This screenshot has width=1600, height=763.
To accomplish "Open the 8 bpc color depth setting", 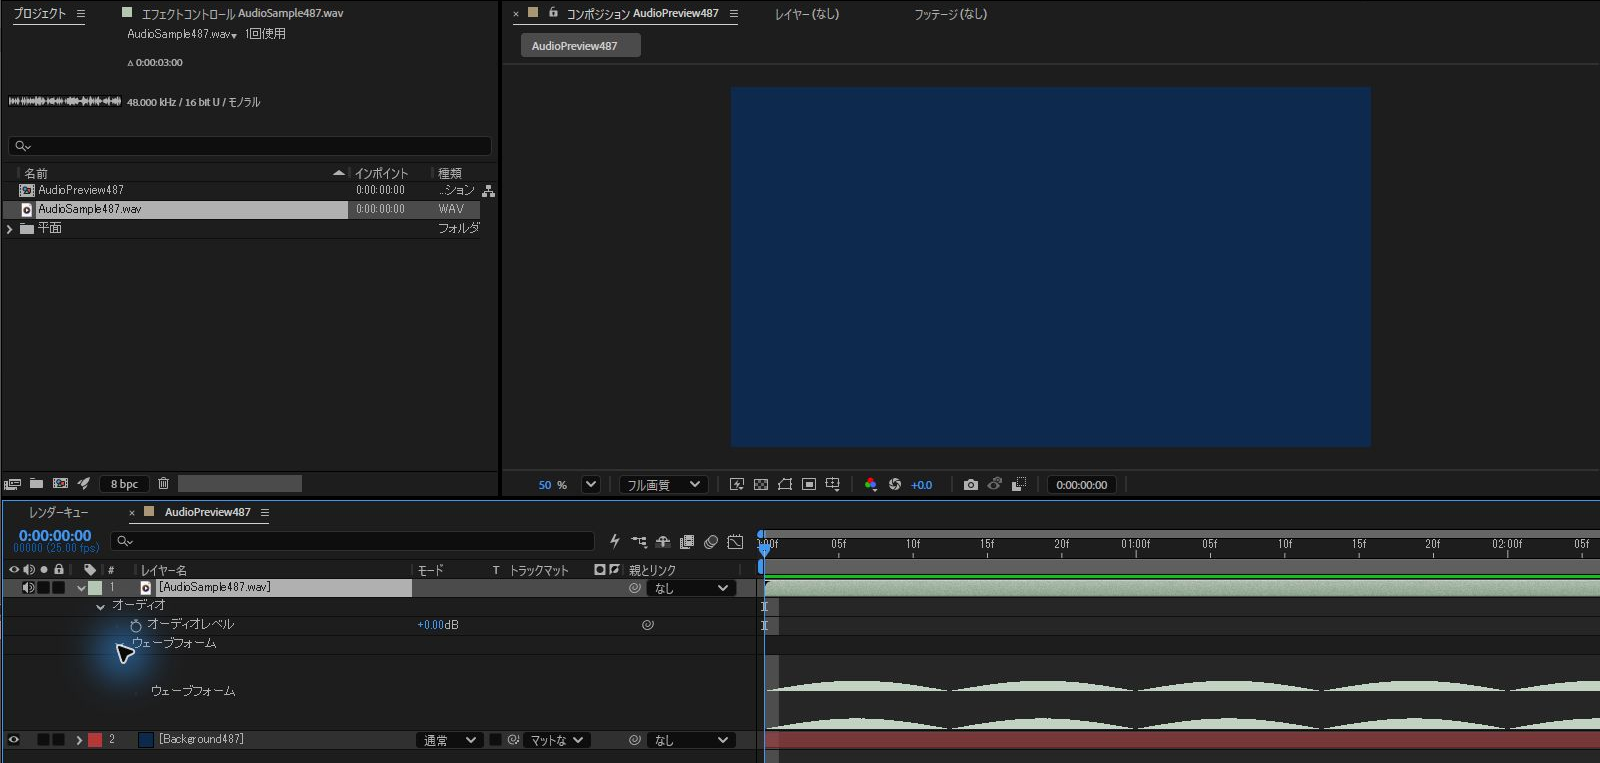I will [x=125, y=484].
